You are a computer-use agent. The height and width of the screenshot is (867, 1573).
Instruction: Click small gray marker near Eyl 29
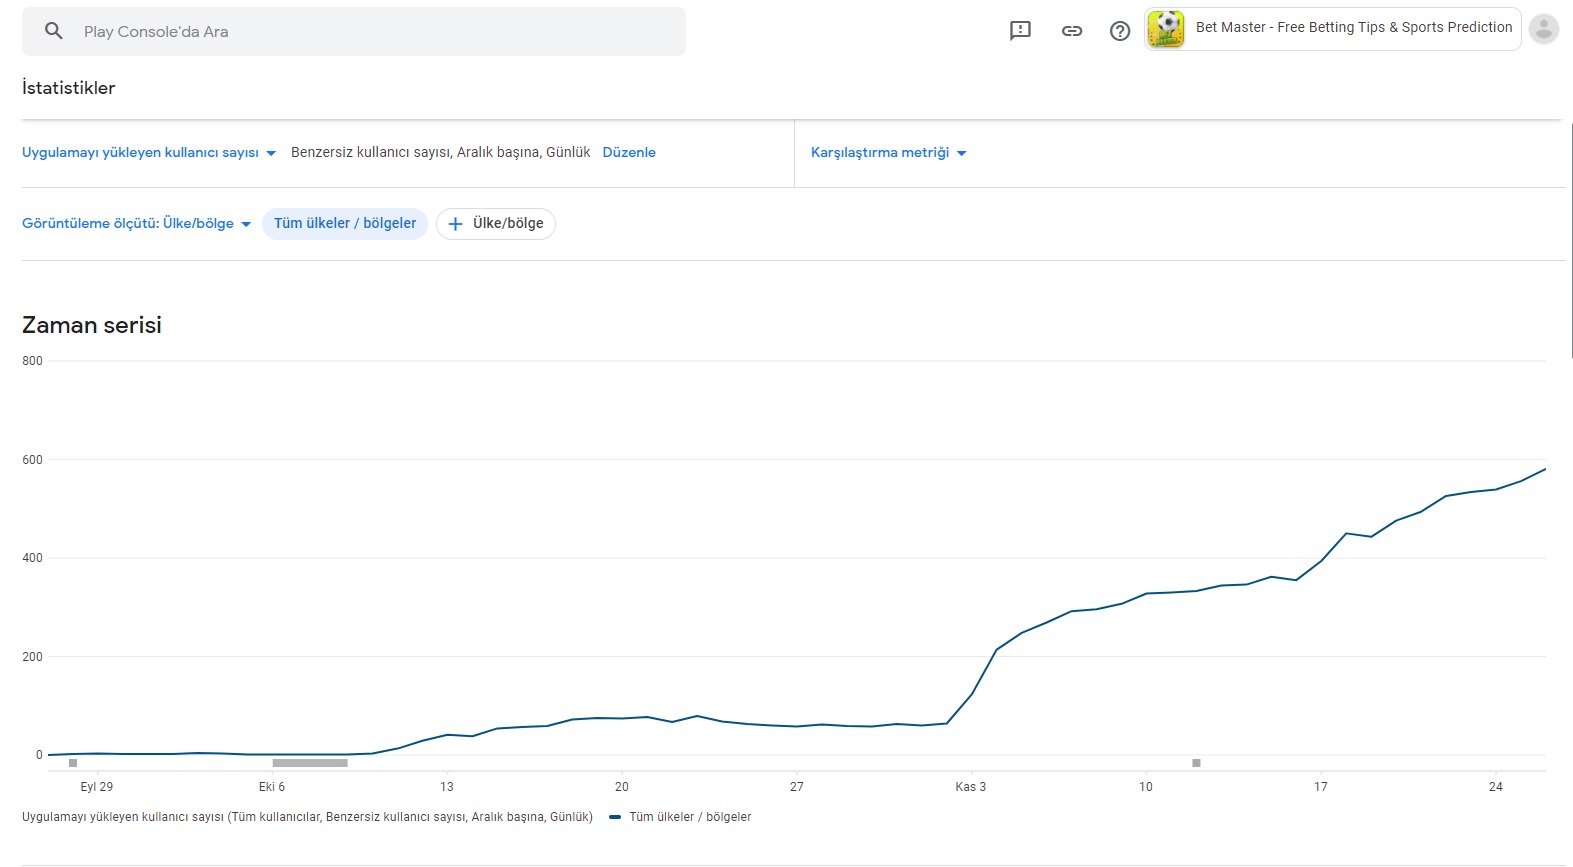pos(73,763)
